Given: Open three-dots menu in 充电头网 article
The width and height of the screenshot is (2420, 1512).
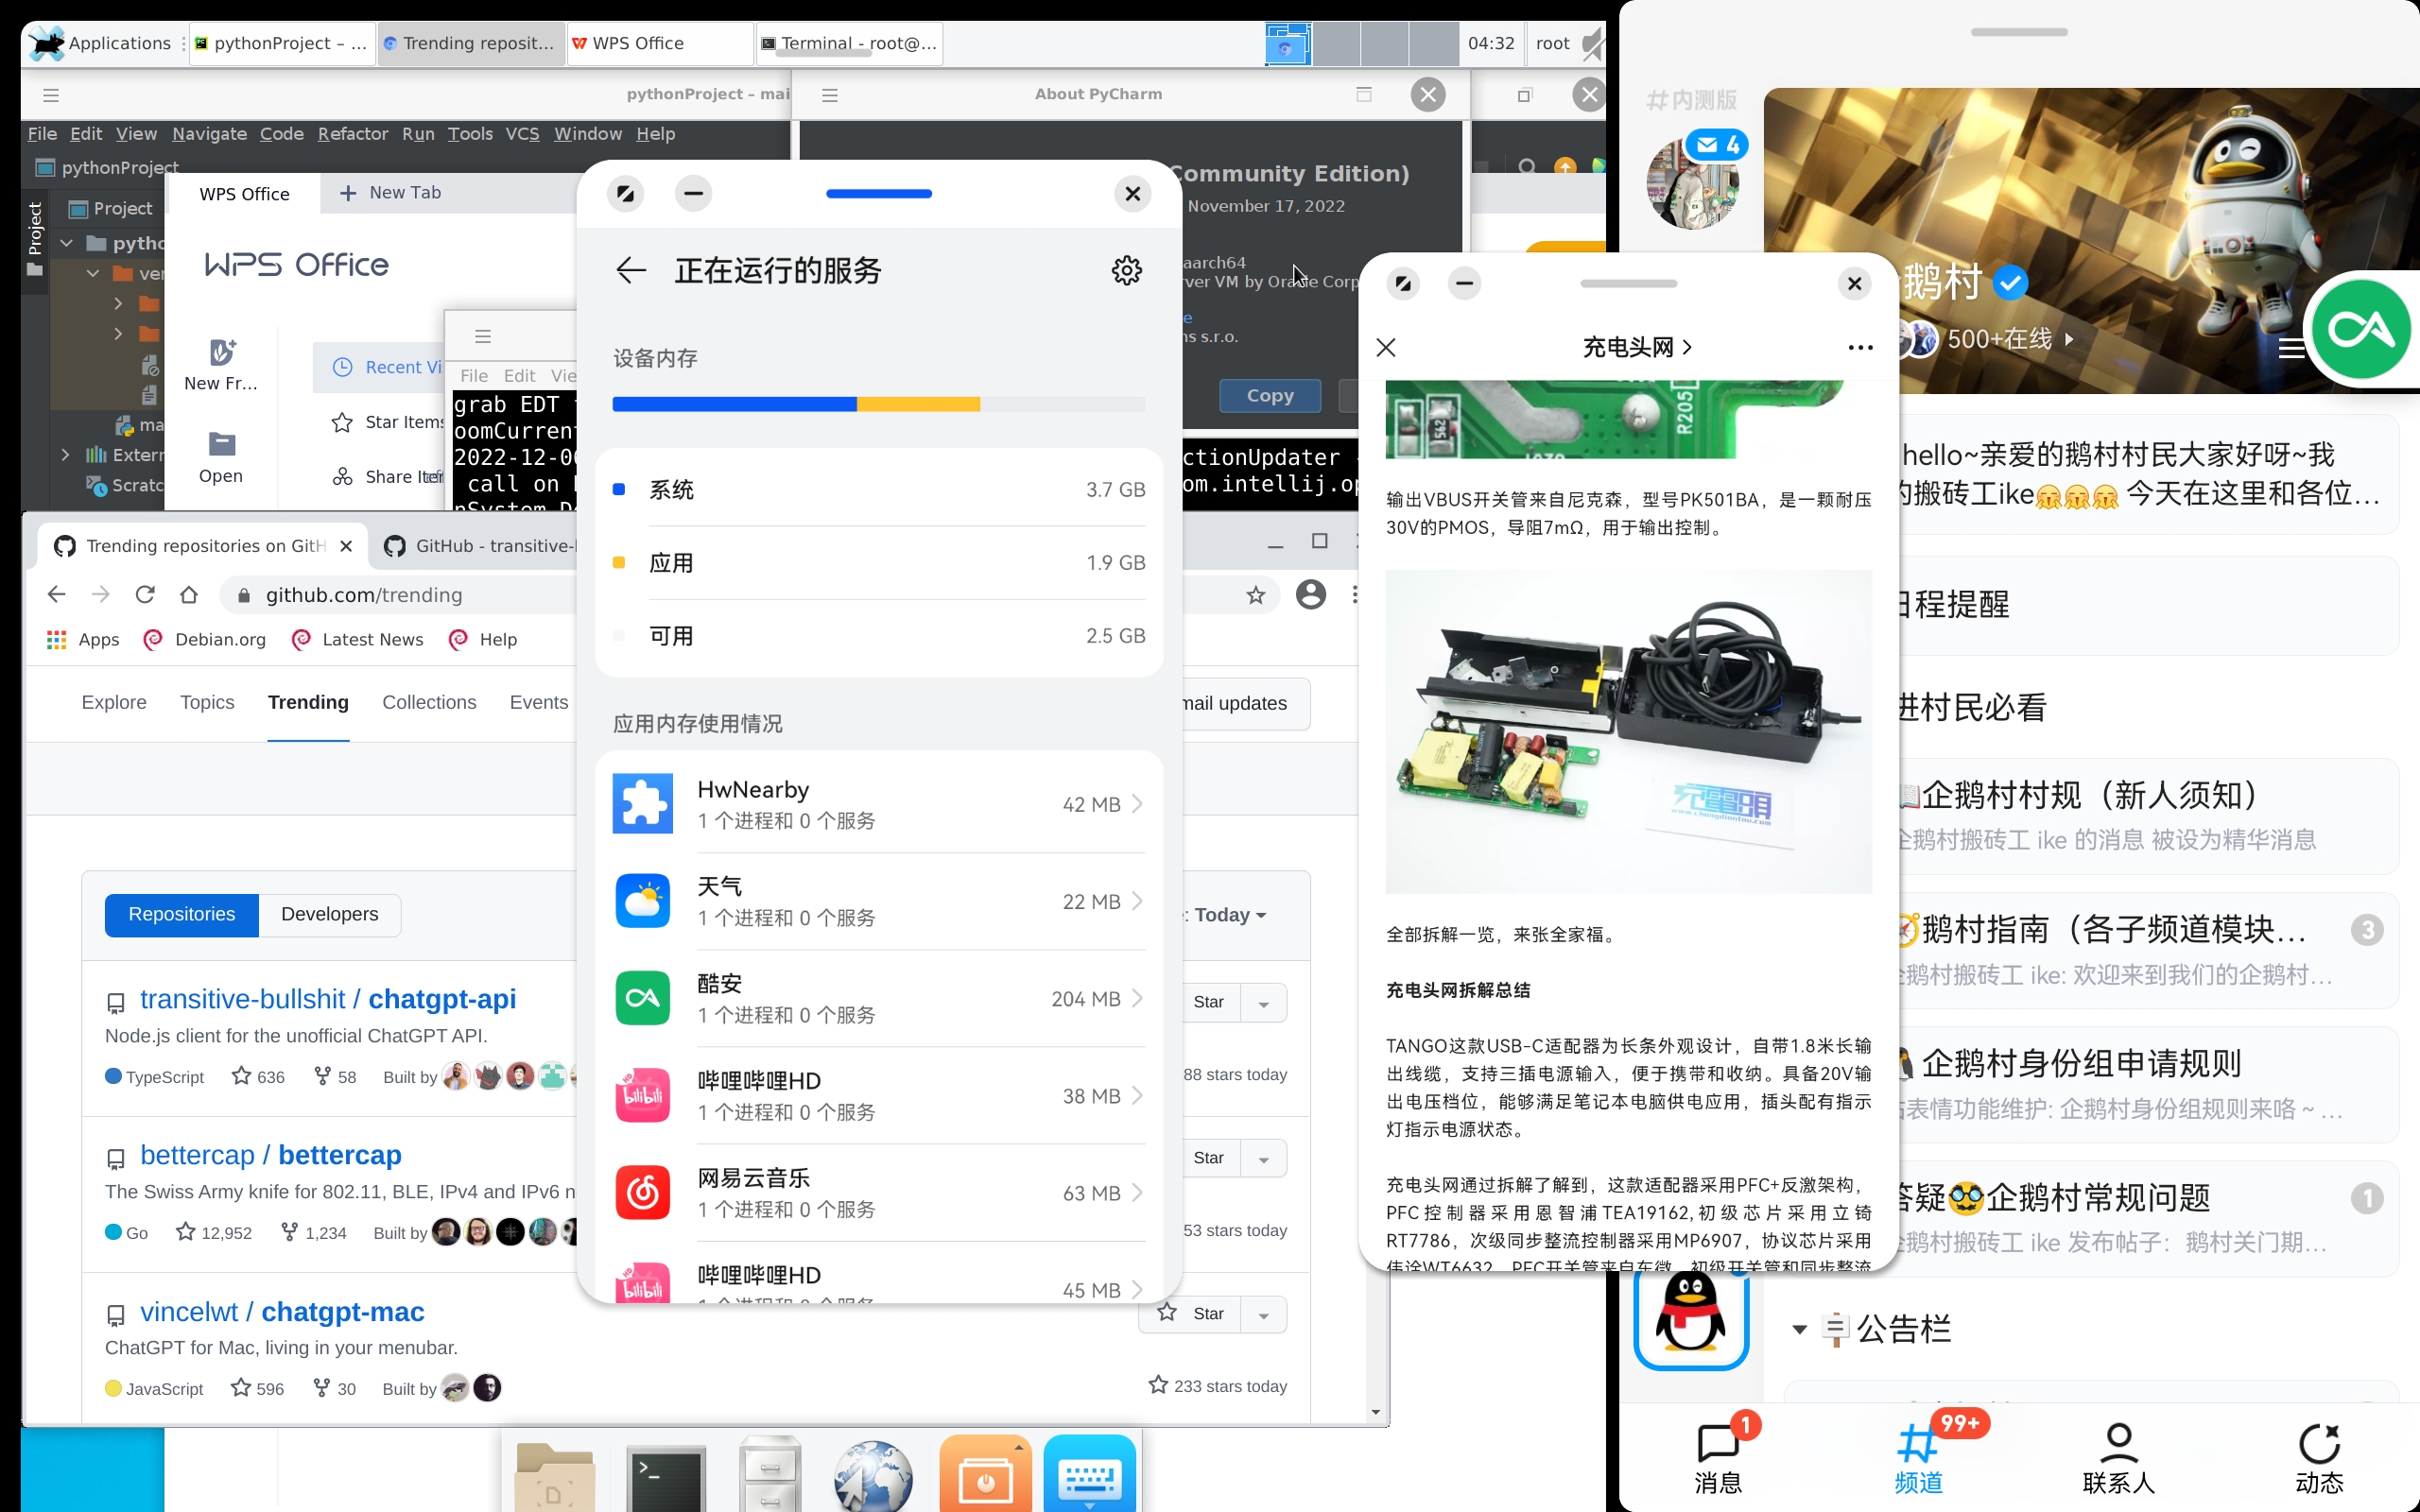Looking at the screenshot, I should click(1860, 347).
